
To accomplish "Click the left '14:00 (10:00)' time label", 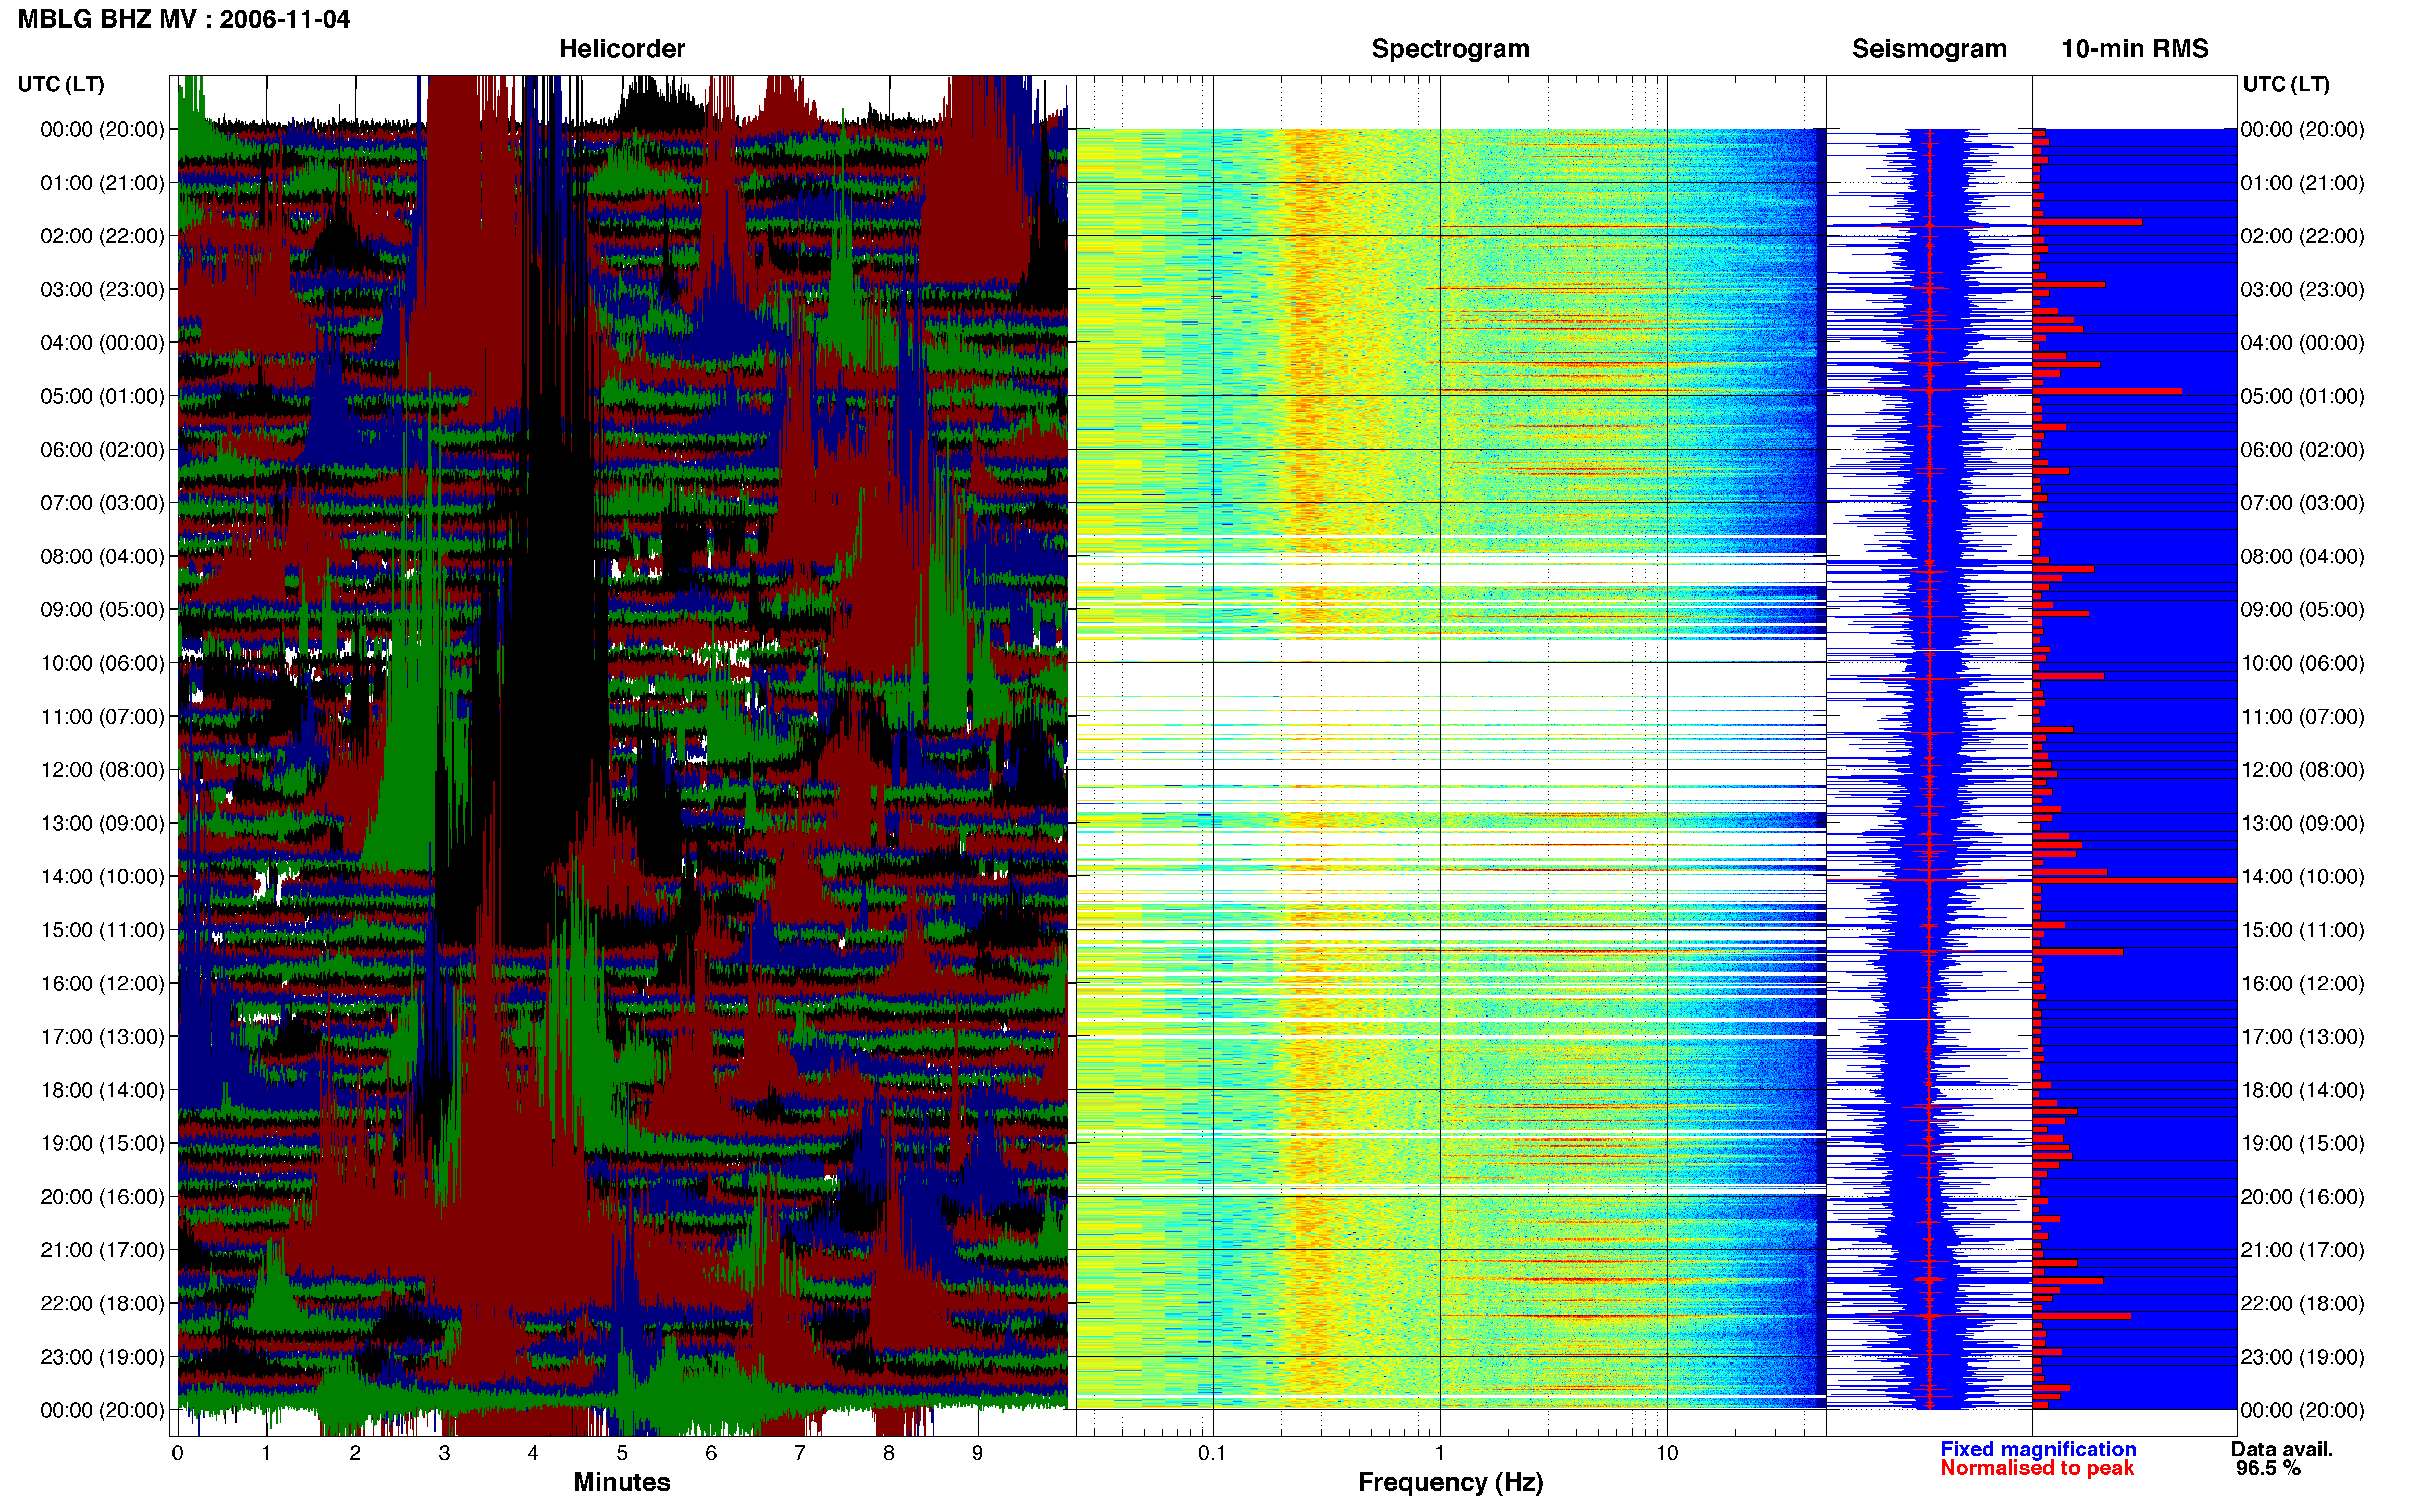I will pyautogui.click(x=102, y=876).
